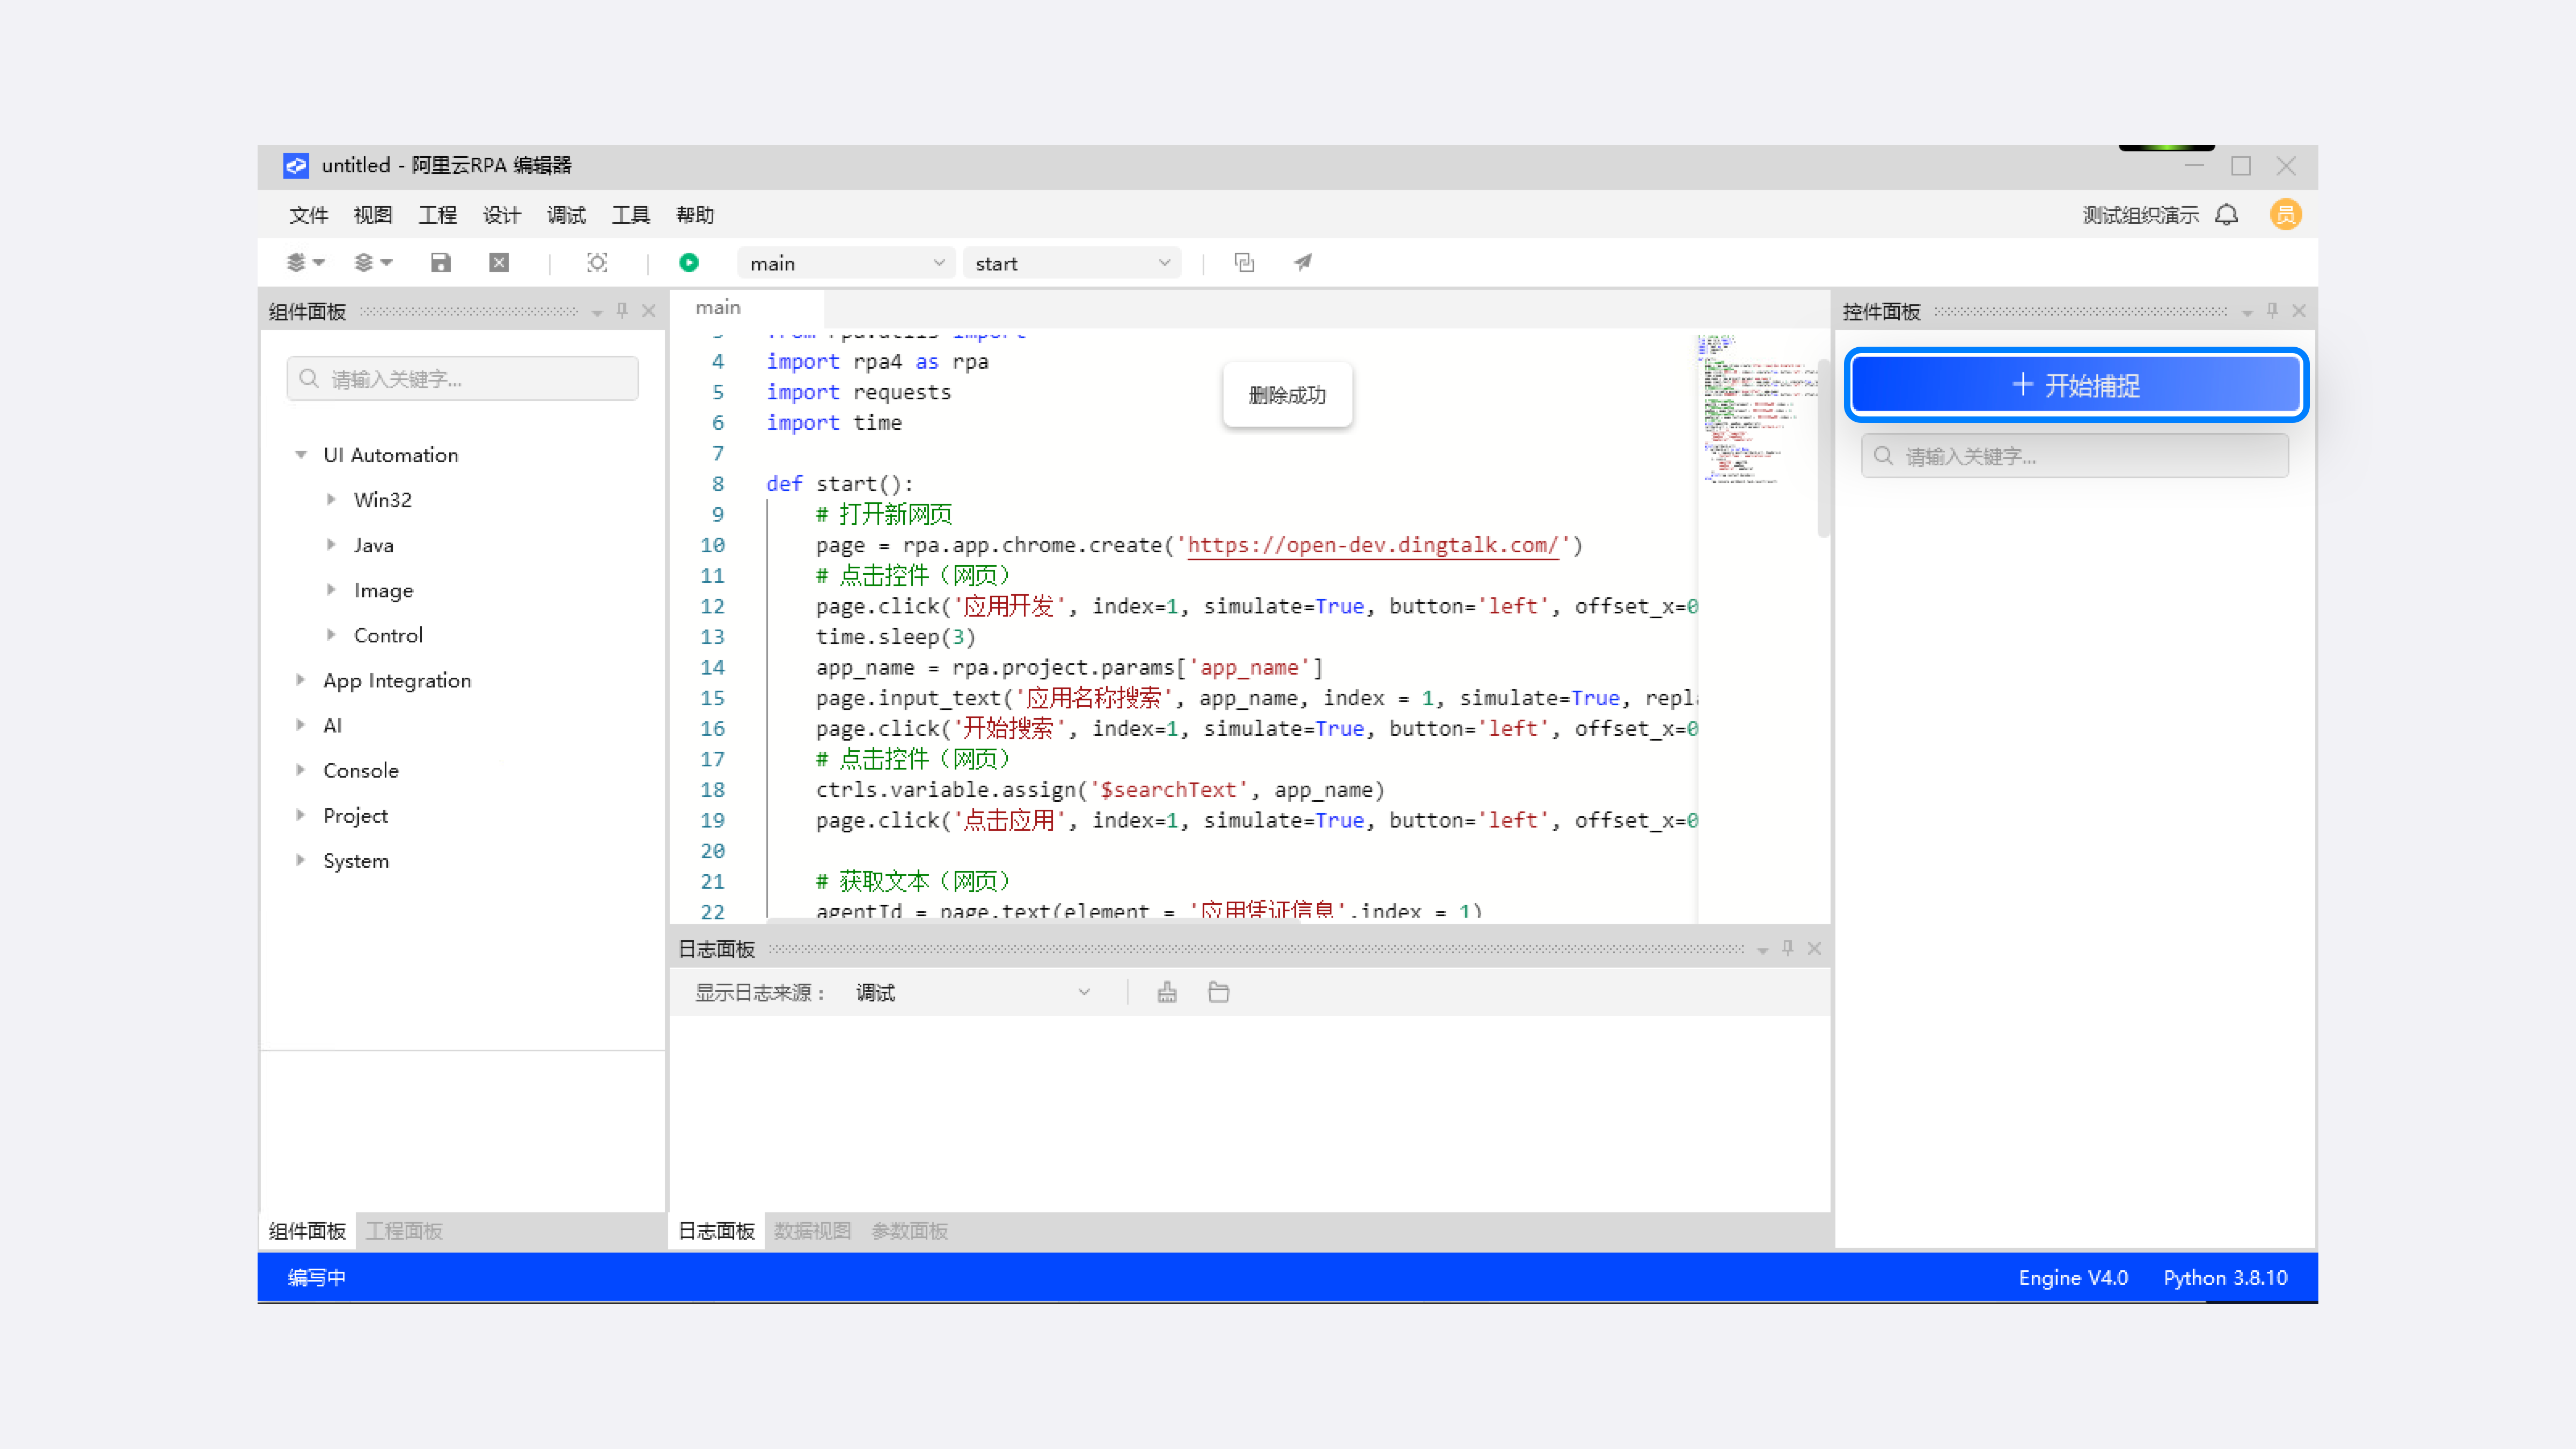Open 控件面板 header dropdown arrow
The image size is (2576, 1449).
(x=2247, y=313)
